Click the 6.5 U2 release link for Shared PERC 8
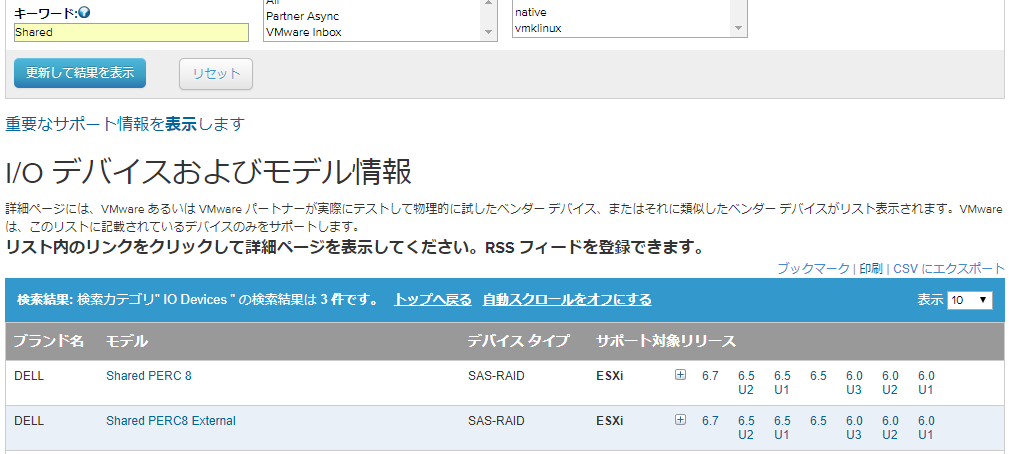This screenshot has height=454, width=1009. click(746, 383)
